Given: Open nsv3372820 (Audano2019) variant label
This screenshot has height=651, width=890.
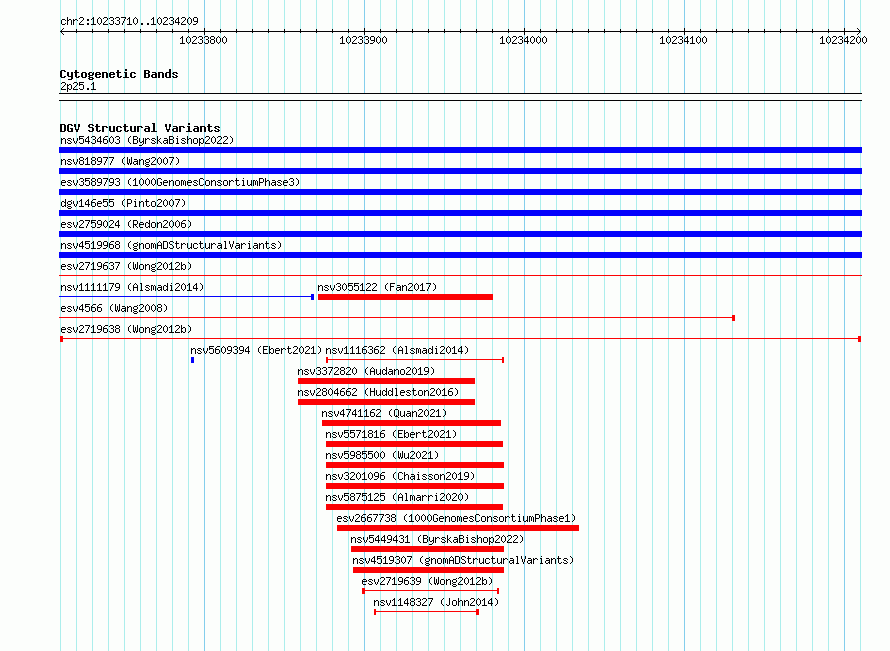Looking at the screenshot, I should [x=366, y=371].
